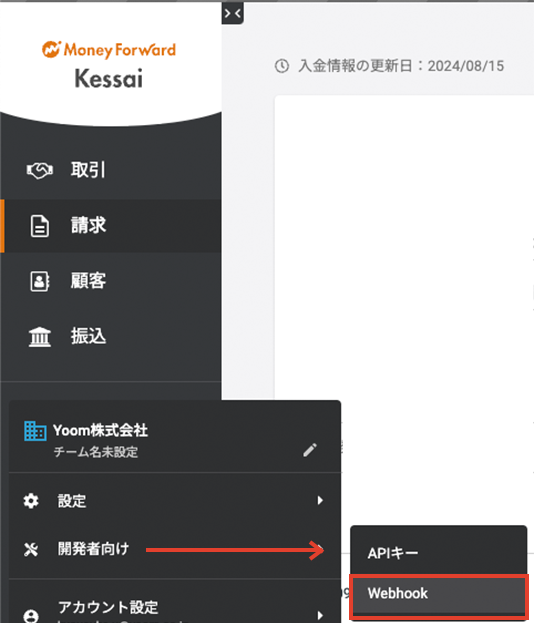Open アカウント設定 menu entry
Viewport: 554px width, 623px height.
click(x=175, y=608)
